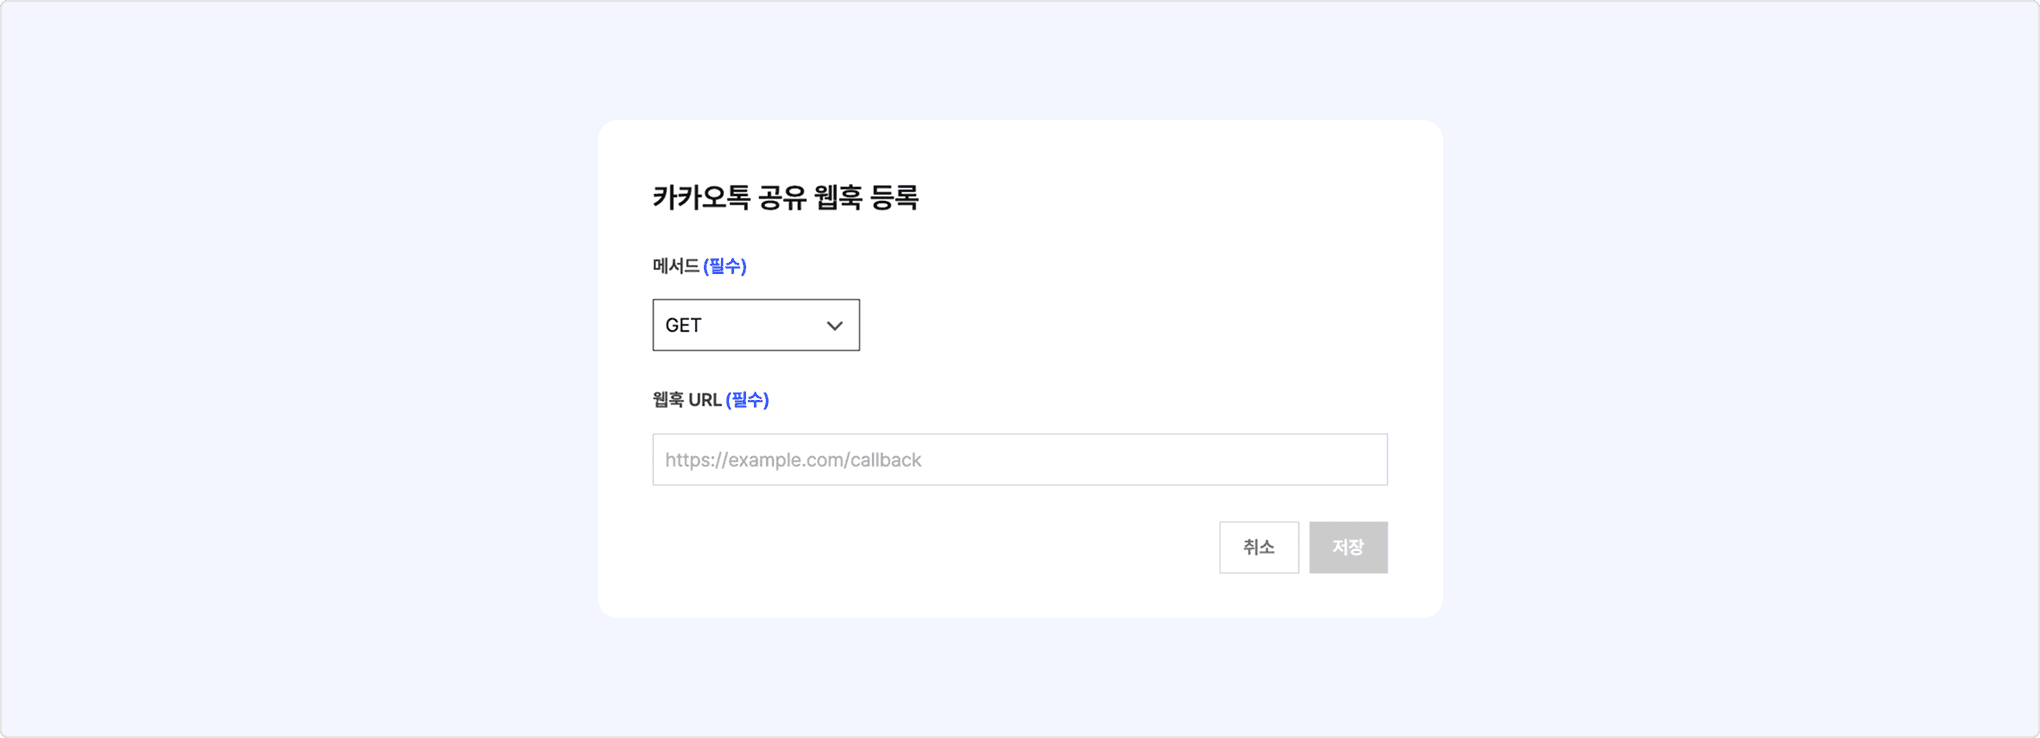Click the GET text in the method box
Image resolution: width=2040 pixels, height=738 pixels.
(684, 326)
